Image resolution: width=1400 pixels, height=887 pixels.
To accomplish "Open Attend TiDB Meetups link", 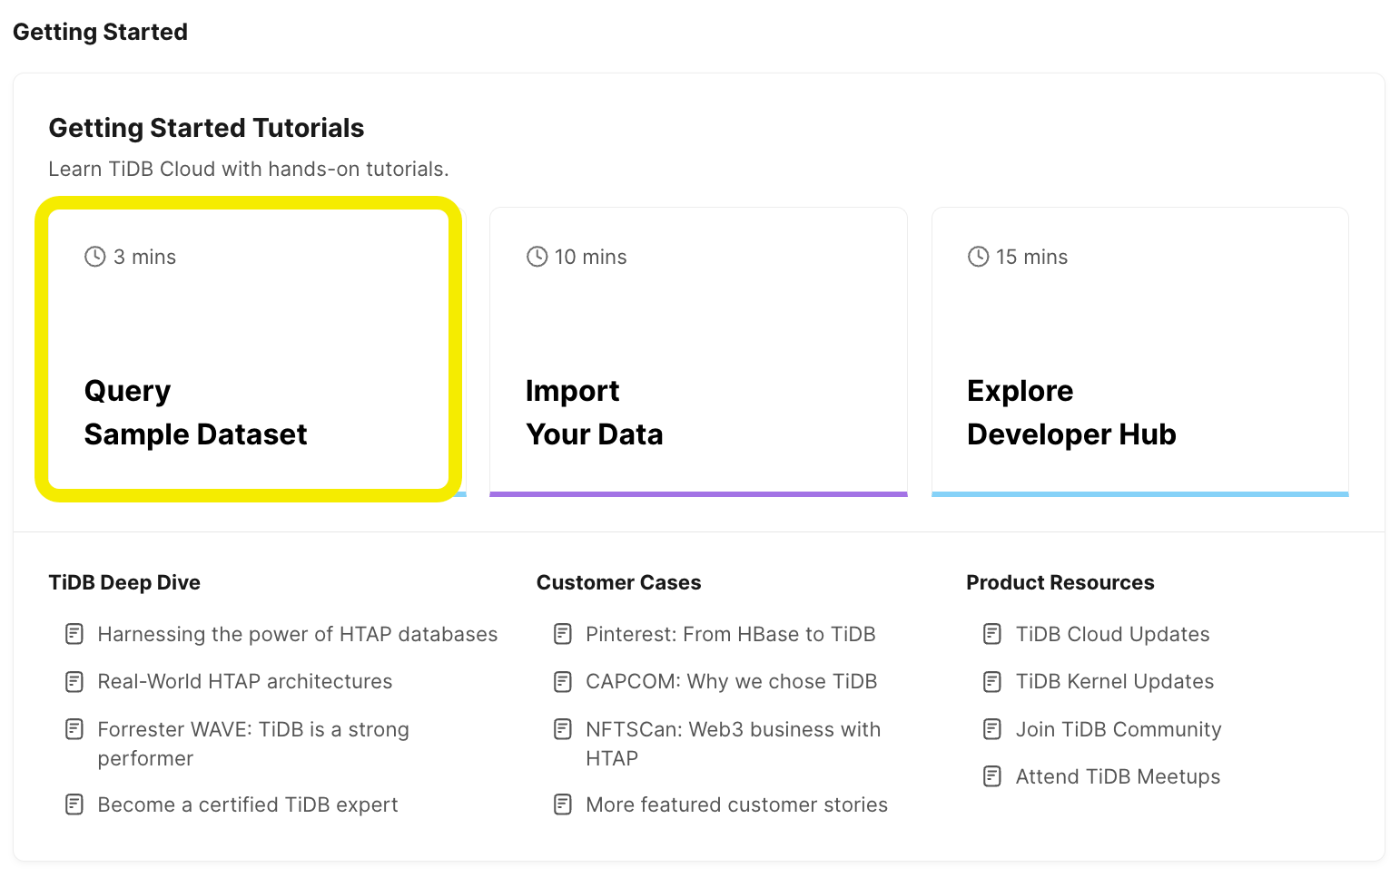I will (1117, 777).
